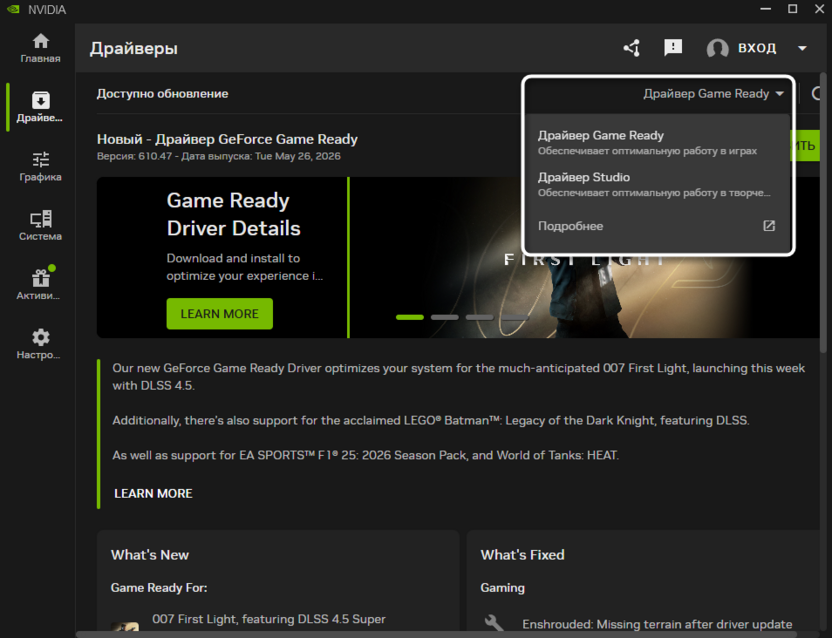Click the vertical scrollbar
This screenshot has height=638, width=832.
pyautogui.click(x=823, y=211)
